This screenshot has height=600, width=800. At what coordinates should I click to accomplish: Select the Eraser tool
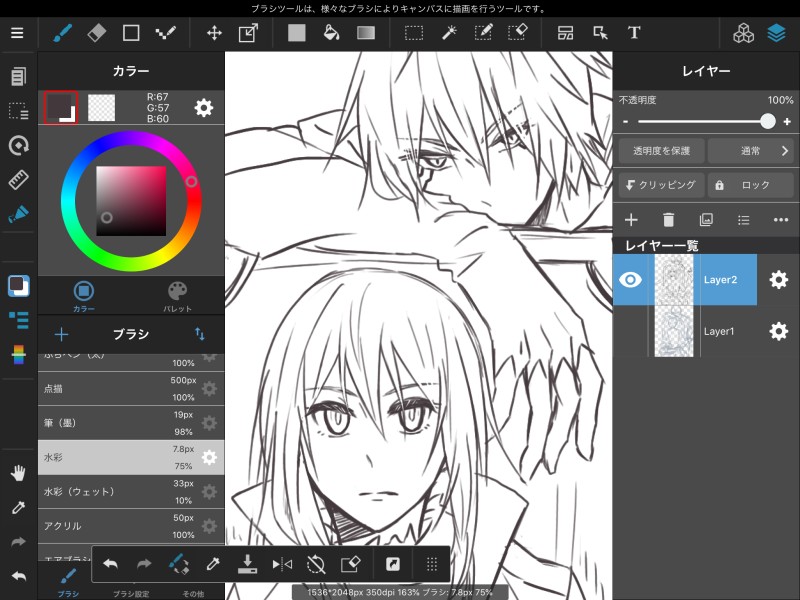tap(96, 33)
